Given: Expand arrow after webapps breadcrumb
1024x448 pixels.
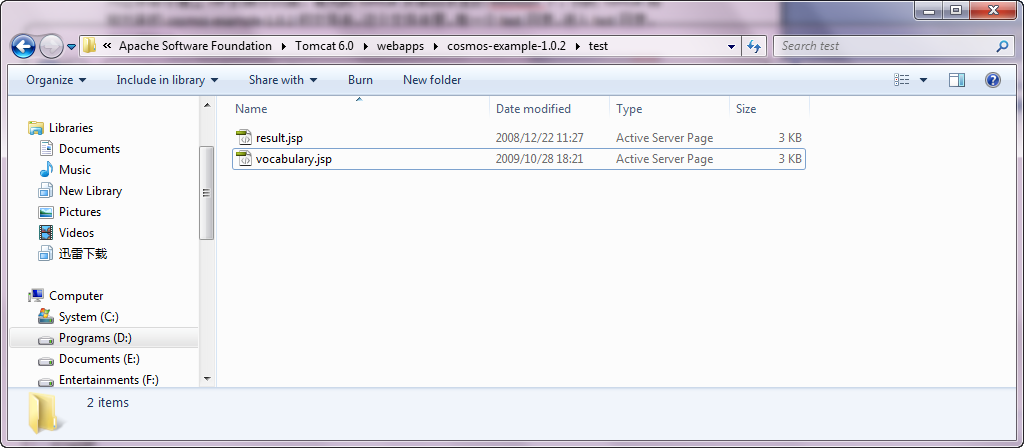Looking at the screenshot, I should 436,46.
